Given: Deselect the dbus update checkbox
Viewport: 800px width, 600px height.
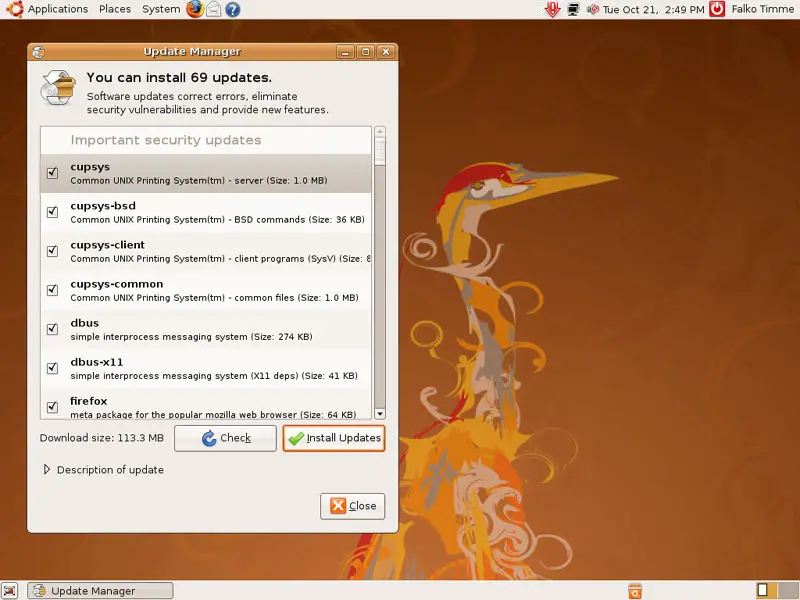Looking at the screenshot, I should [53, 329].
